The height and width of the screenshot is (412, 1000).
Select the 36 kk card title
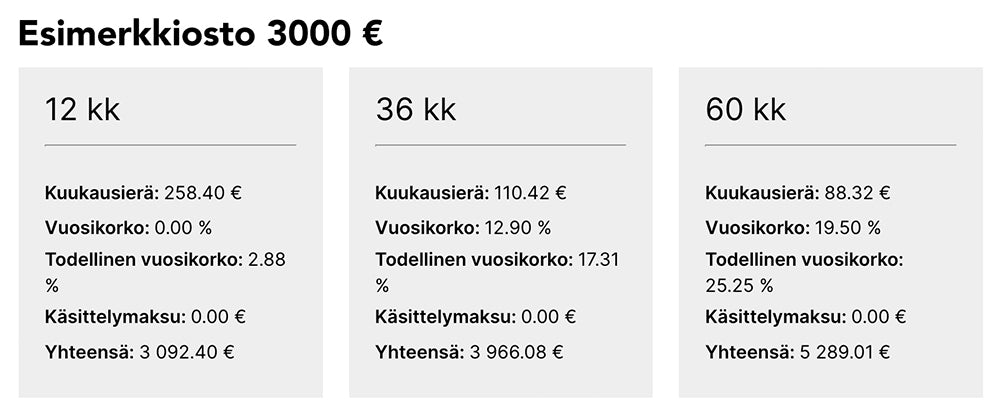pos(415,109)
